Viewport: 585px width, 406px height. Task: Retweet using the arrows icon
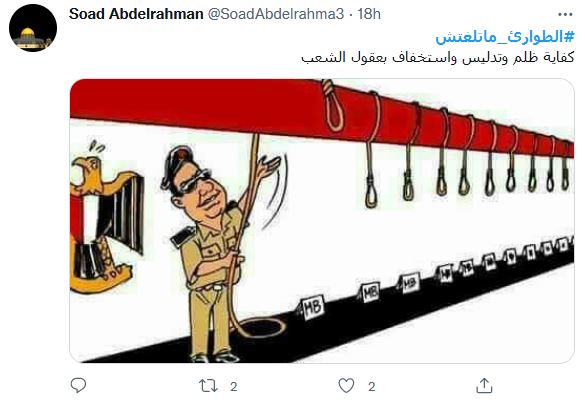pos(208,386)
